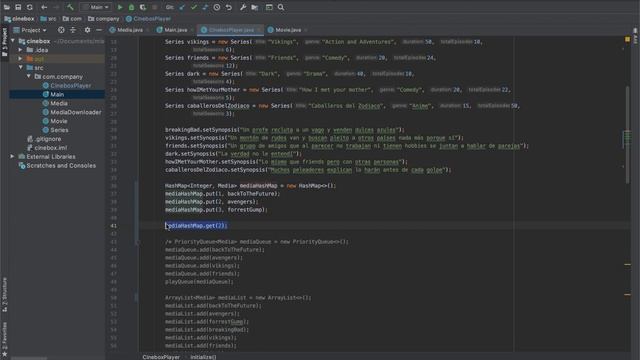Image resolution: width=640 pixels, height=360 pixels.
Task: Click the Git push/compare icon
Action: [205, 7]
